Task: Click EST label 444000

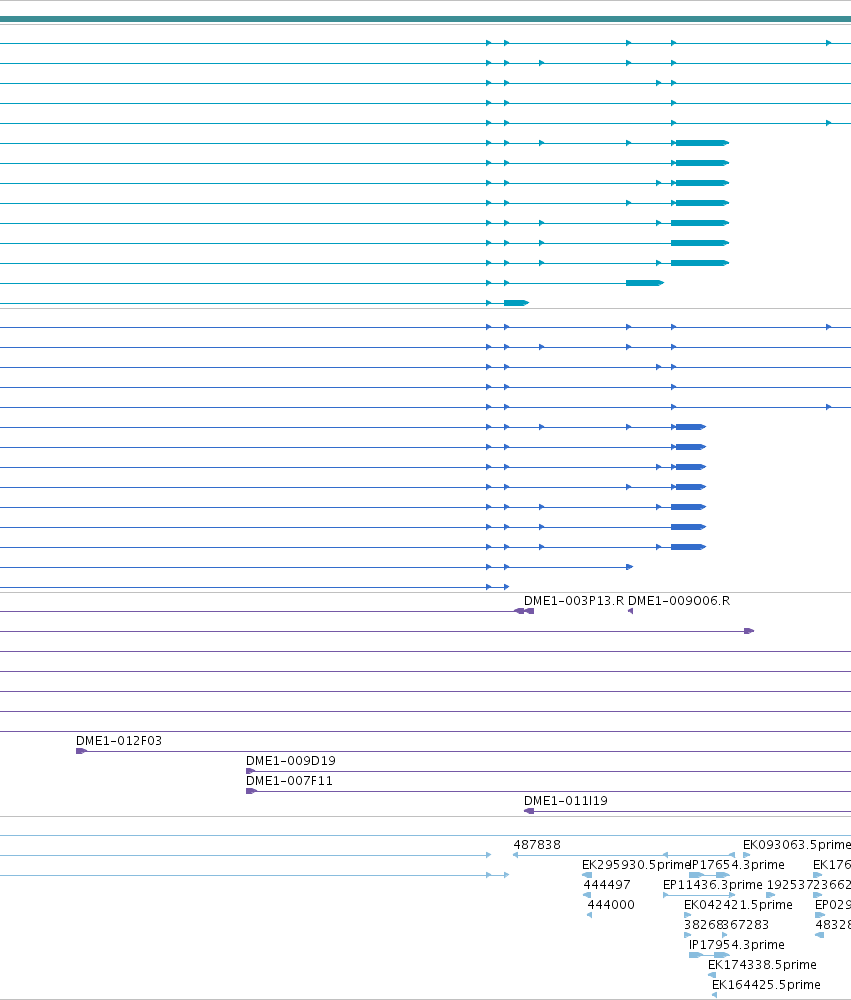Action: [x=610, y=904]
